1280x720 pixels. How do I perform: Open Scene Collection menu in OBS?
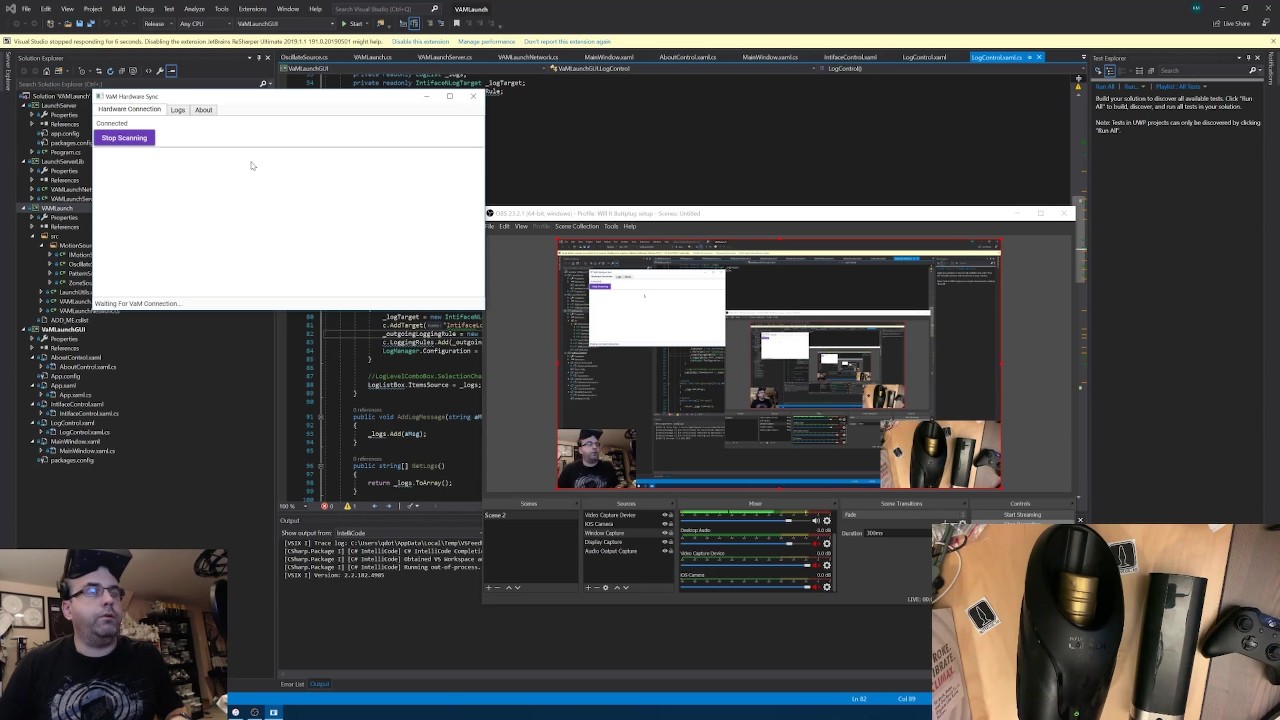(x=577, y=226)
